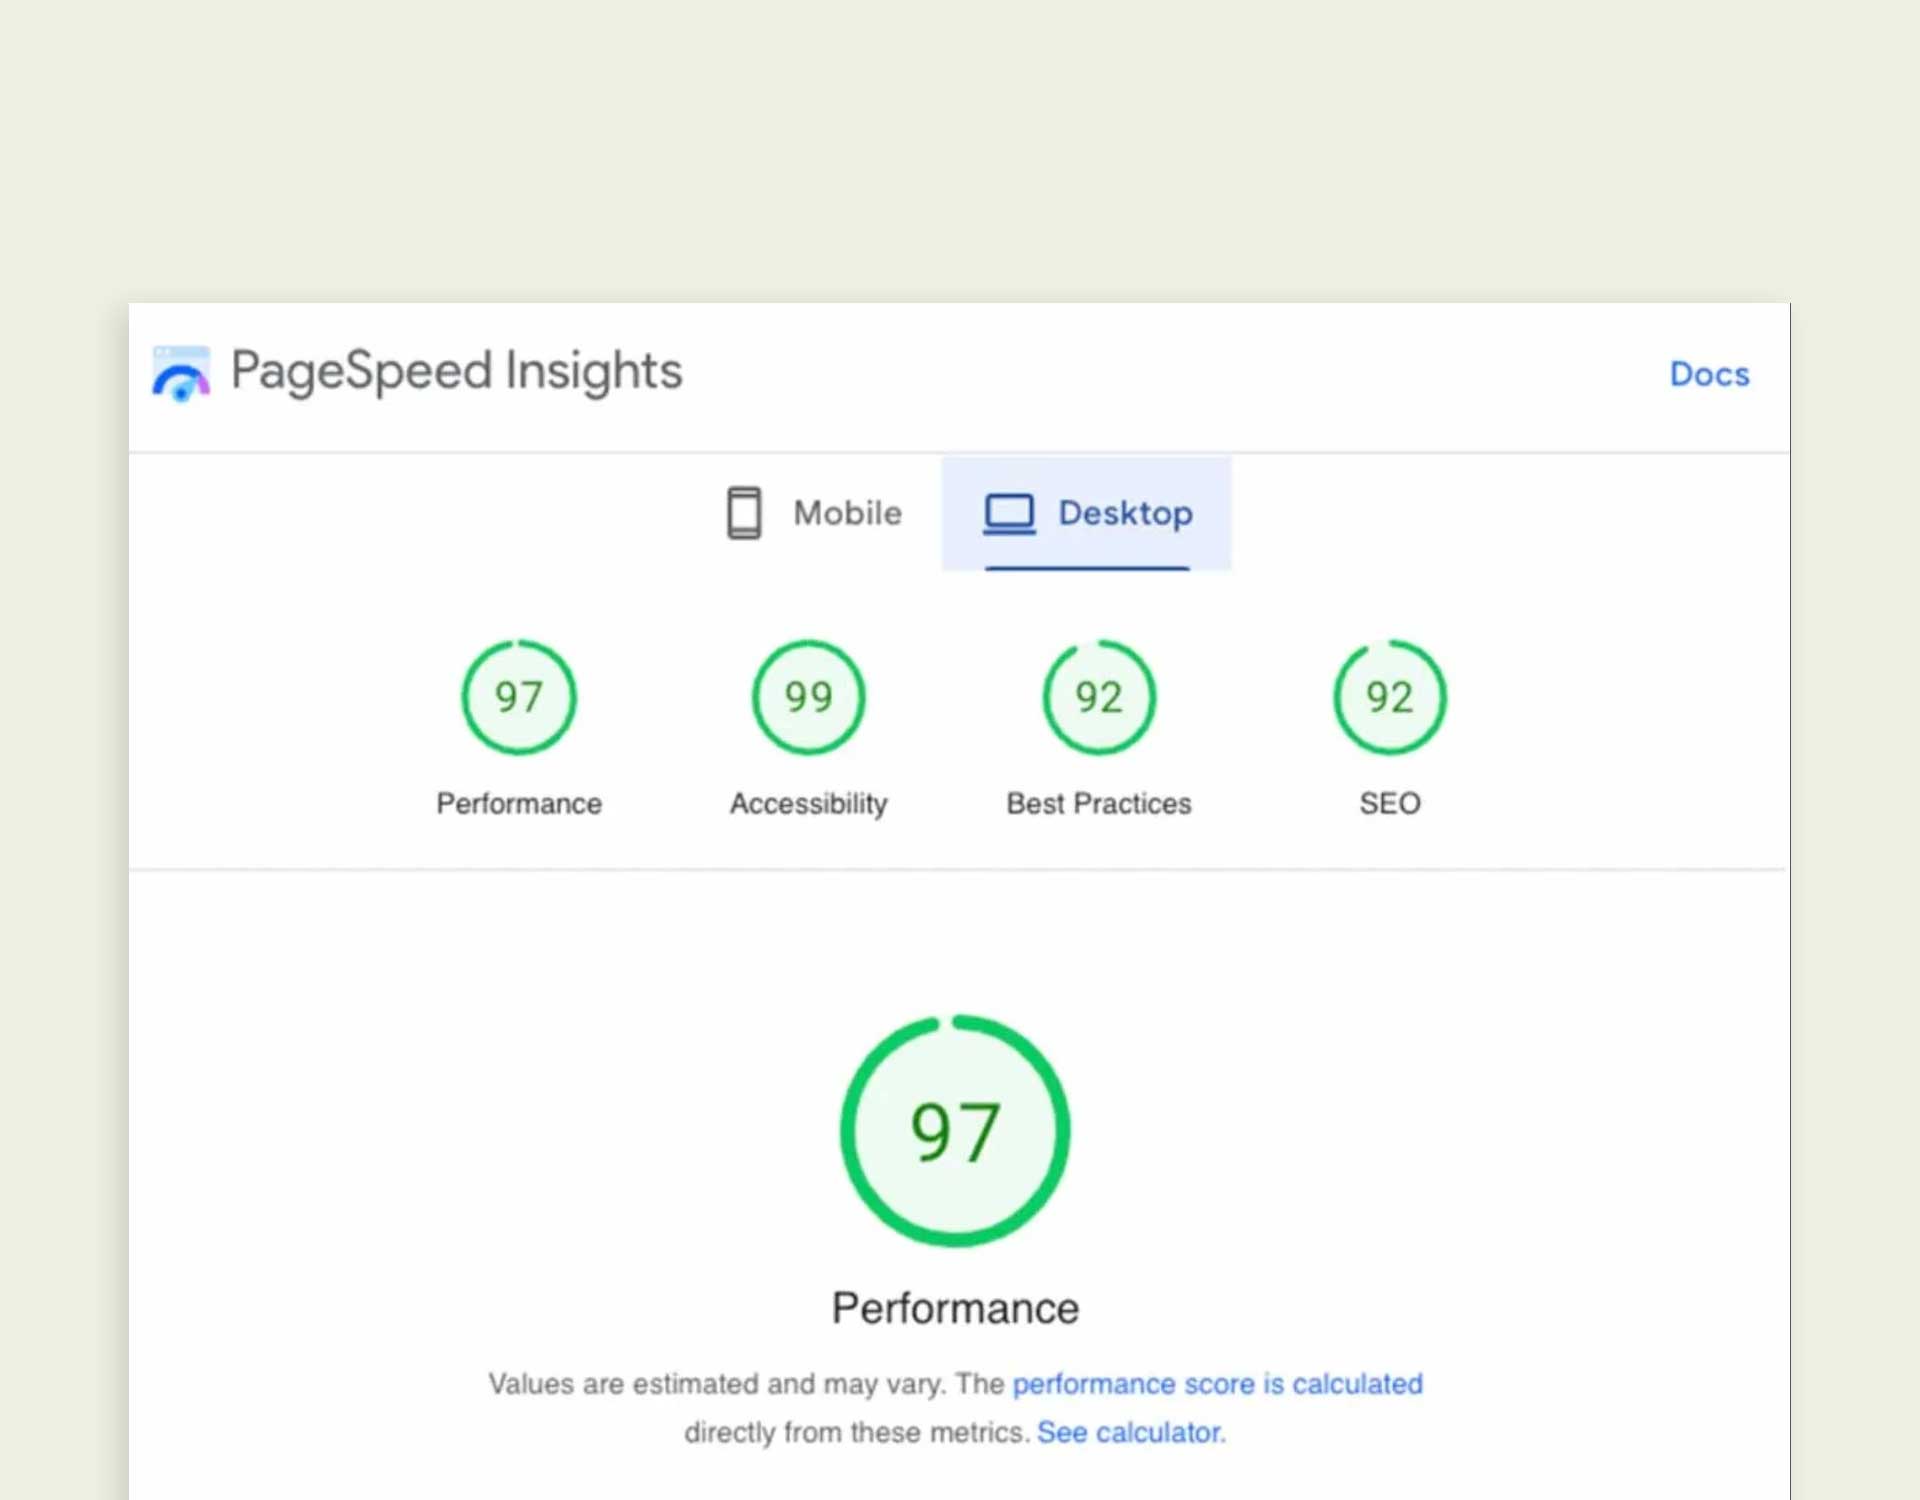The height and width of the screenshot is (1500, 1920).
Task: Jump to the Performance 97 score gauge
Action: pyautogui.click(x=518, y=697)
